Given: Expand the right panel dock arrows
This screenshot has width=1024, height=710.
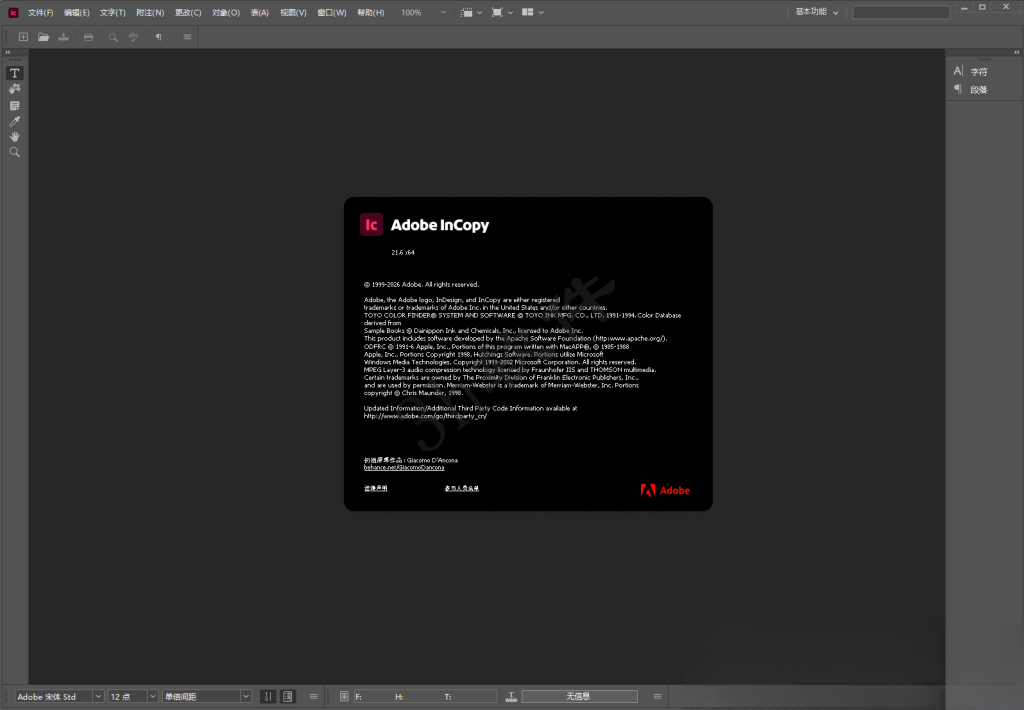Looking at the screenshot, I should 1016,52.
